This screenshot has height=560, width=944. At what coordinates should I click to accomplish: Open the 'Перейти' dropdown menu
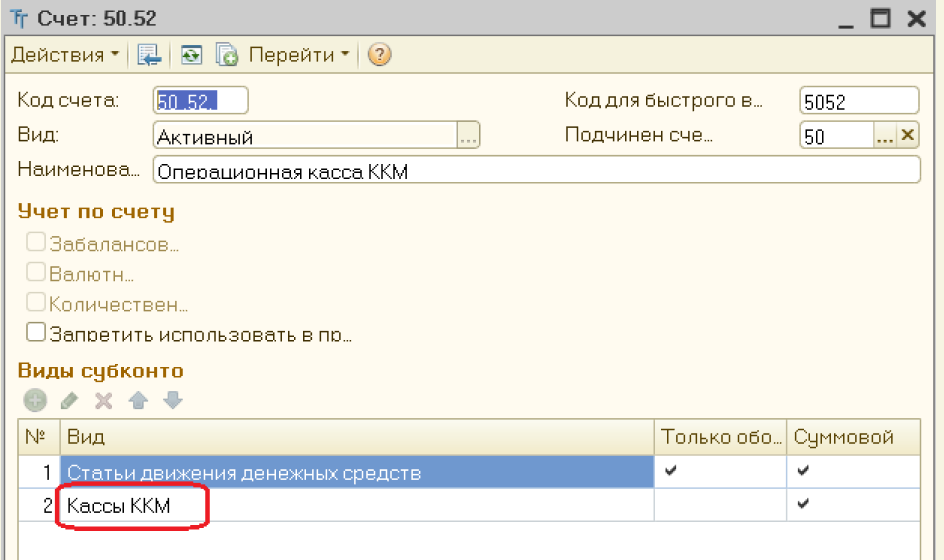click(298, 55)
